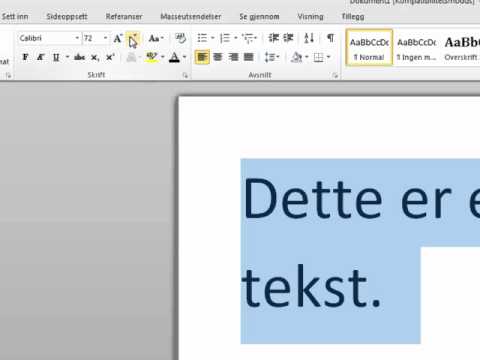Click the Text Effects icon

point(131,57)
